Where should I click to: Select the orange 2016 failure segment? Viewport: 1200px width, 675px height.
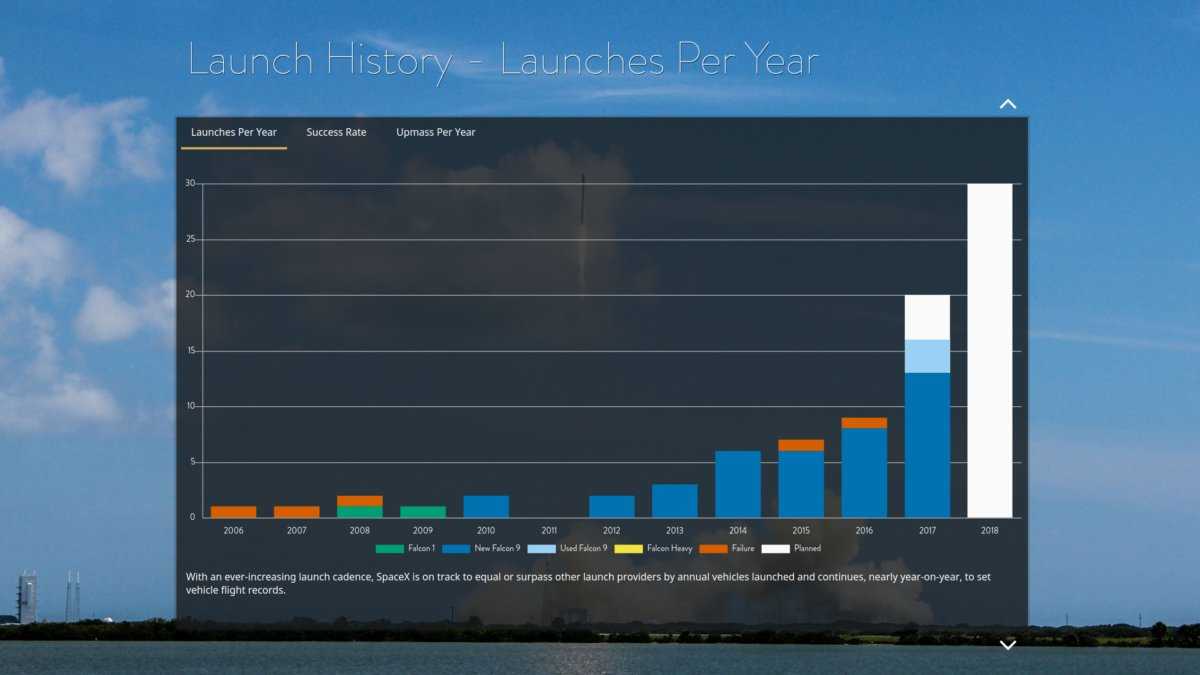click(x=864, y=423)
